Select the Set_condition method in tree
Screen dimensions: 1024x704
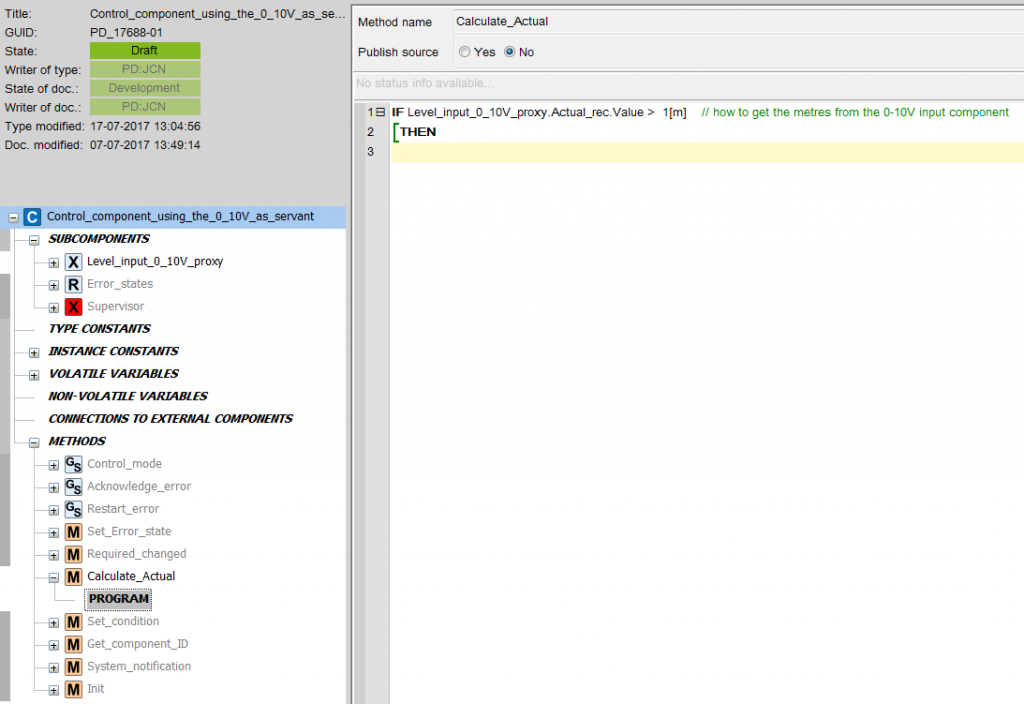tap(123, 622)
